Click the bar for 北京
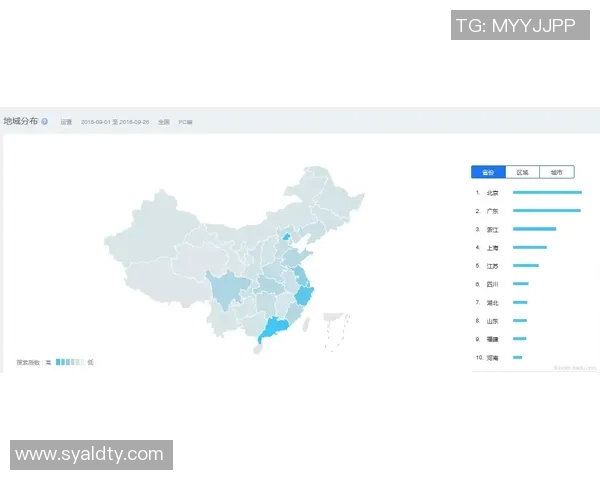600x480 pixels. pos(547,193)
